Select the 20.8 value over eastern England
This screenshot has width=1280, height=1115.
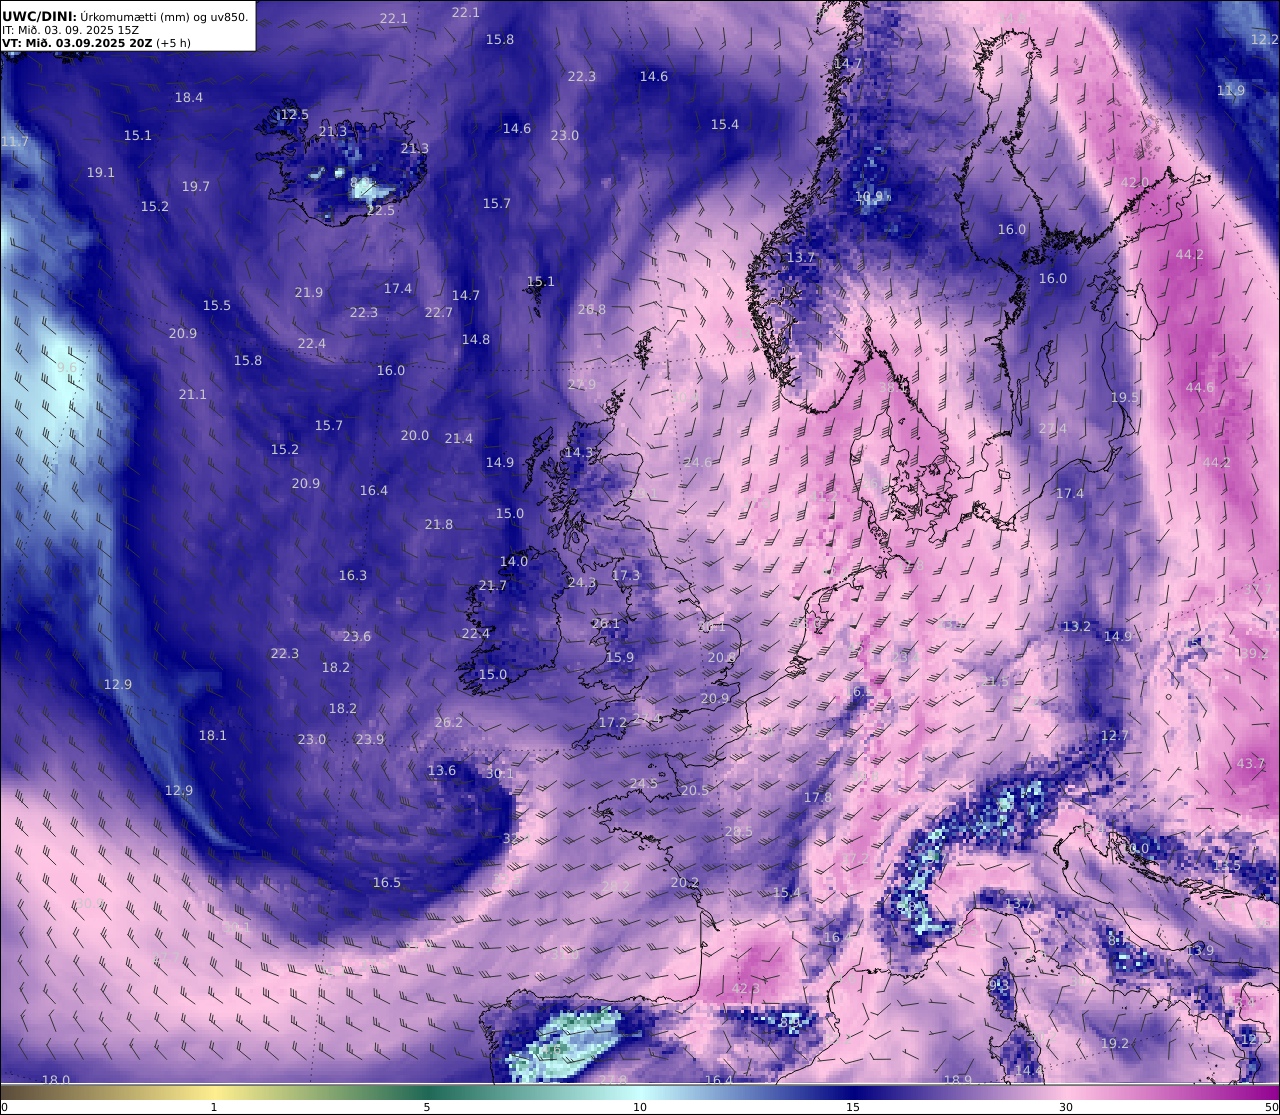pos(721,657)
